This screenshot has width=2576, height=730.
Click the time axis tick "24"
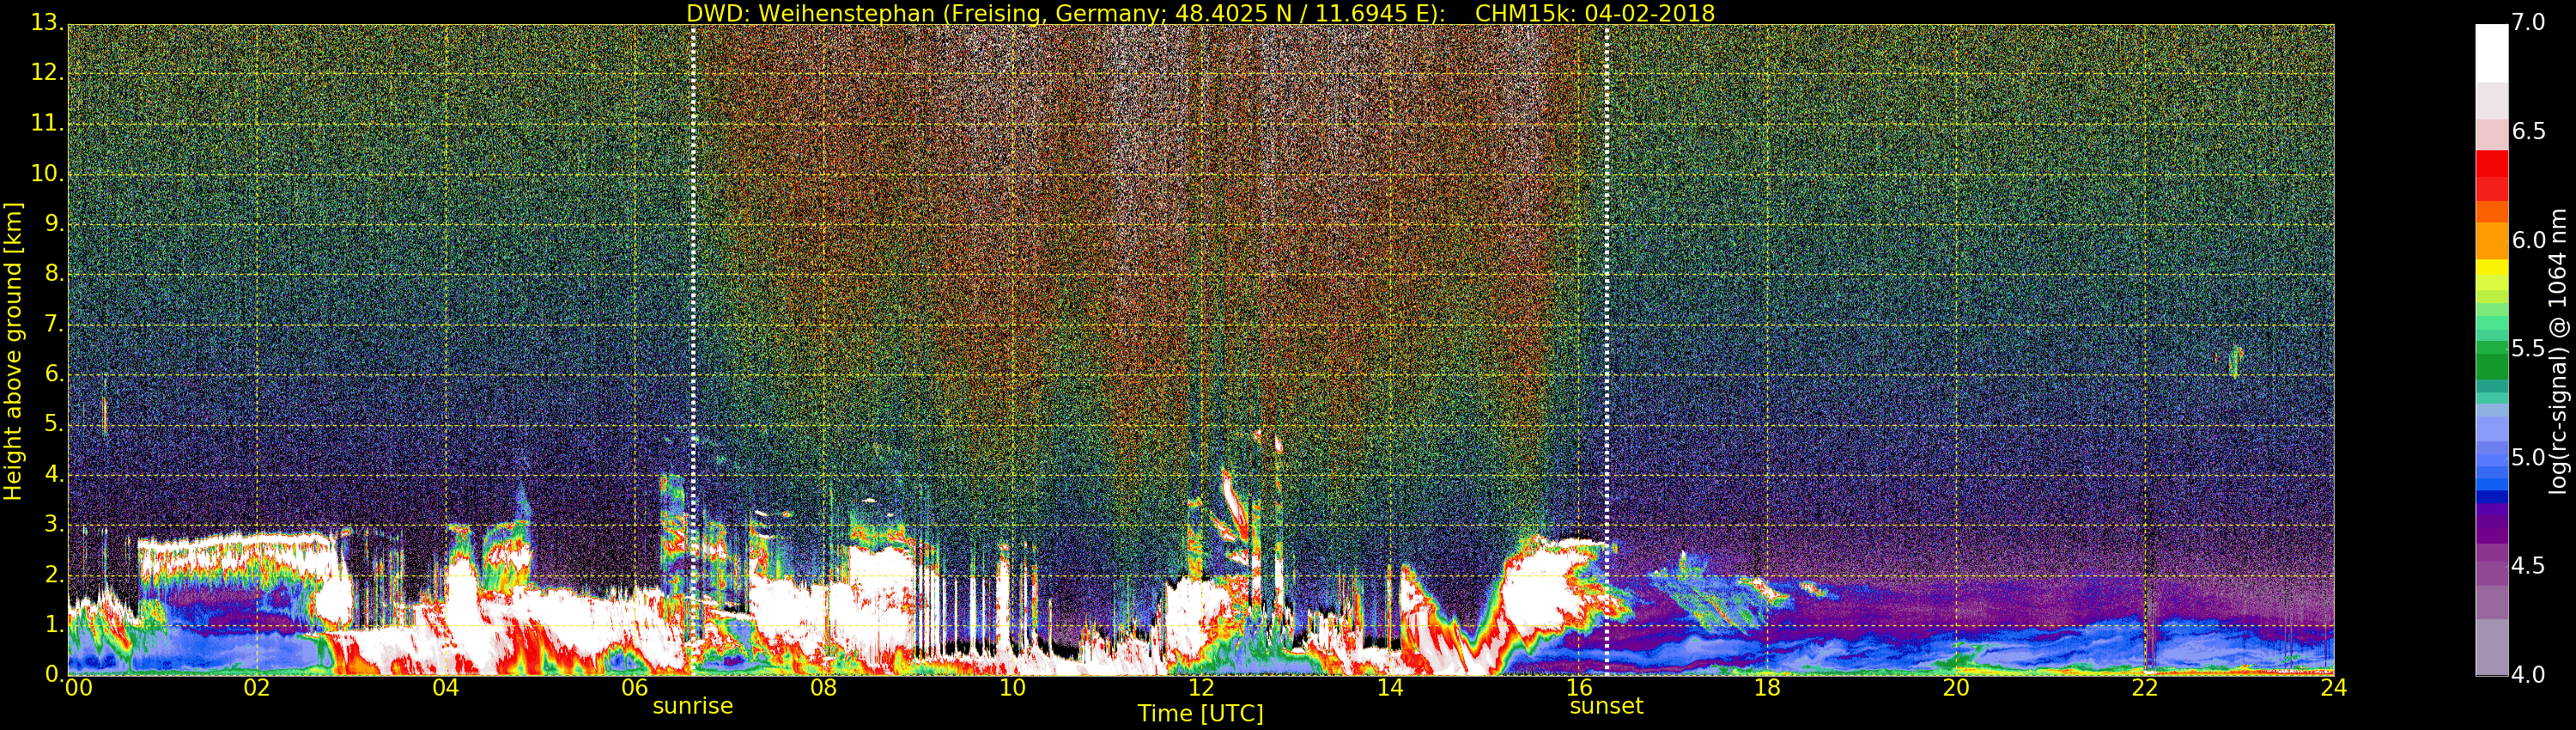[x=2333, y=687]
